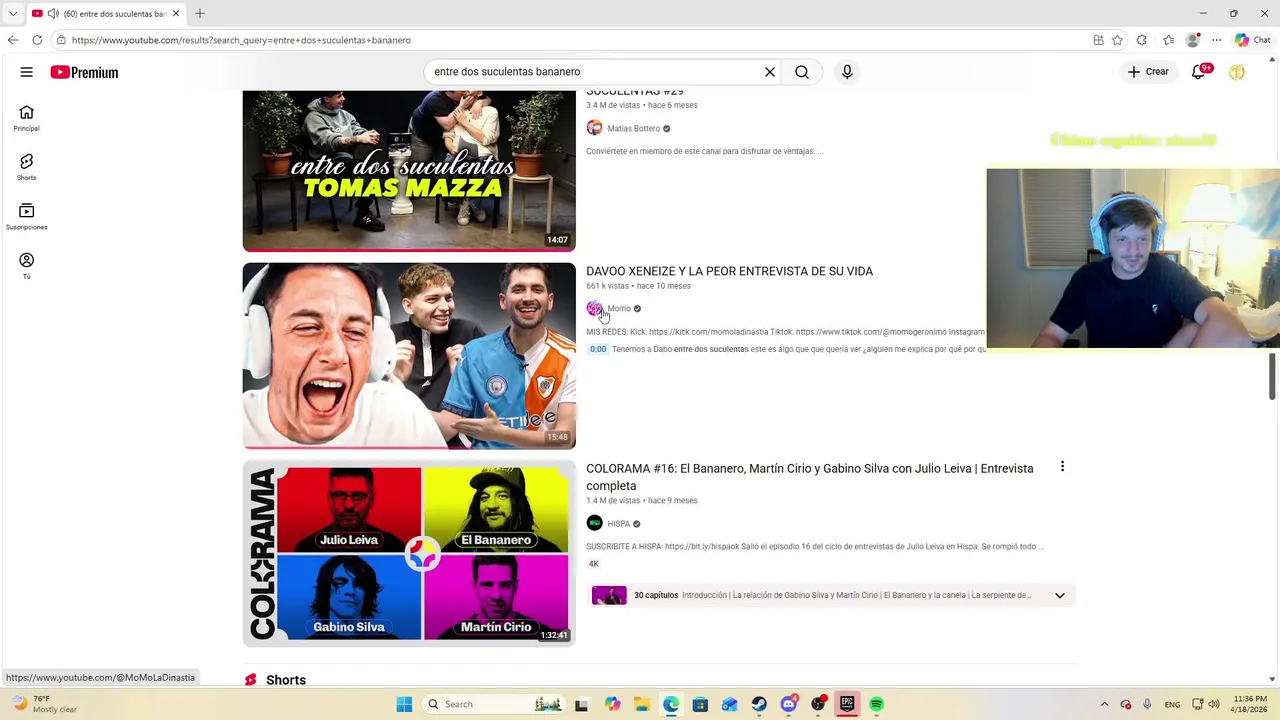Open Steam from the taskbar
1280x720 pixels.
[x=759, y=704]
